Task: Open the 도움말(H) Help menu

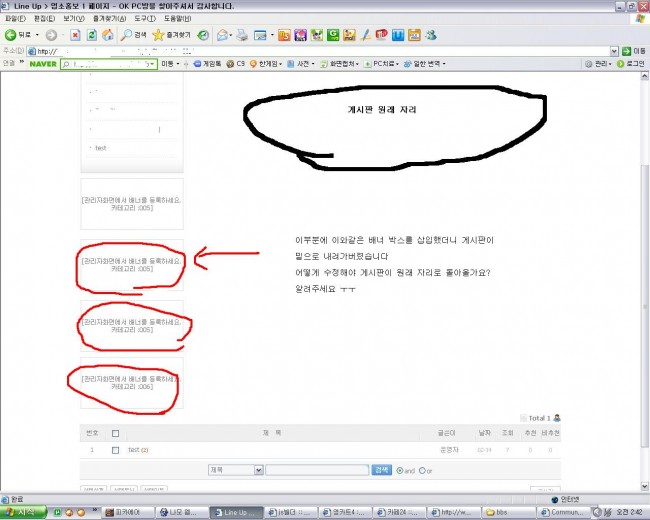Action: pos(177,19)
